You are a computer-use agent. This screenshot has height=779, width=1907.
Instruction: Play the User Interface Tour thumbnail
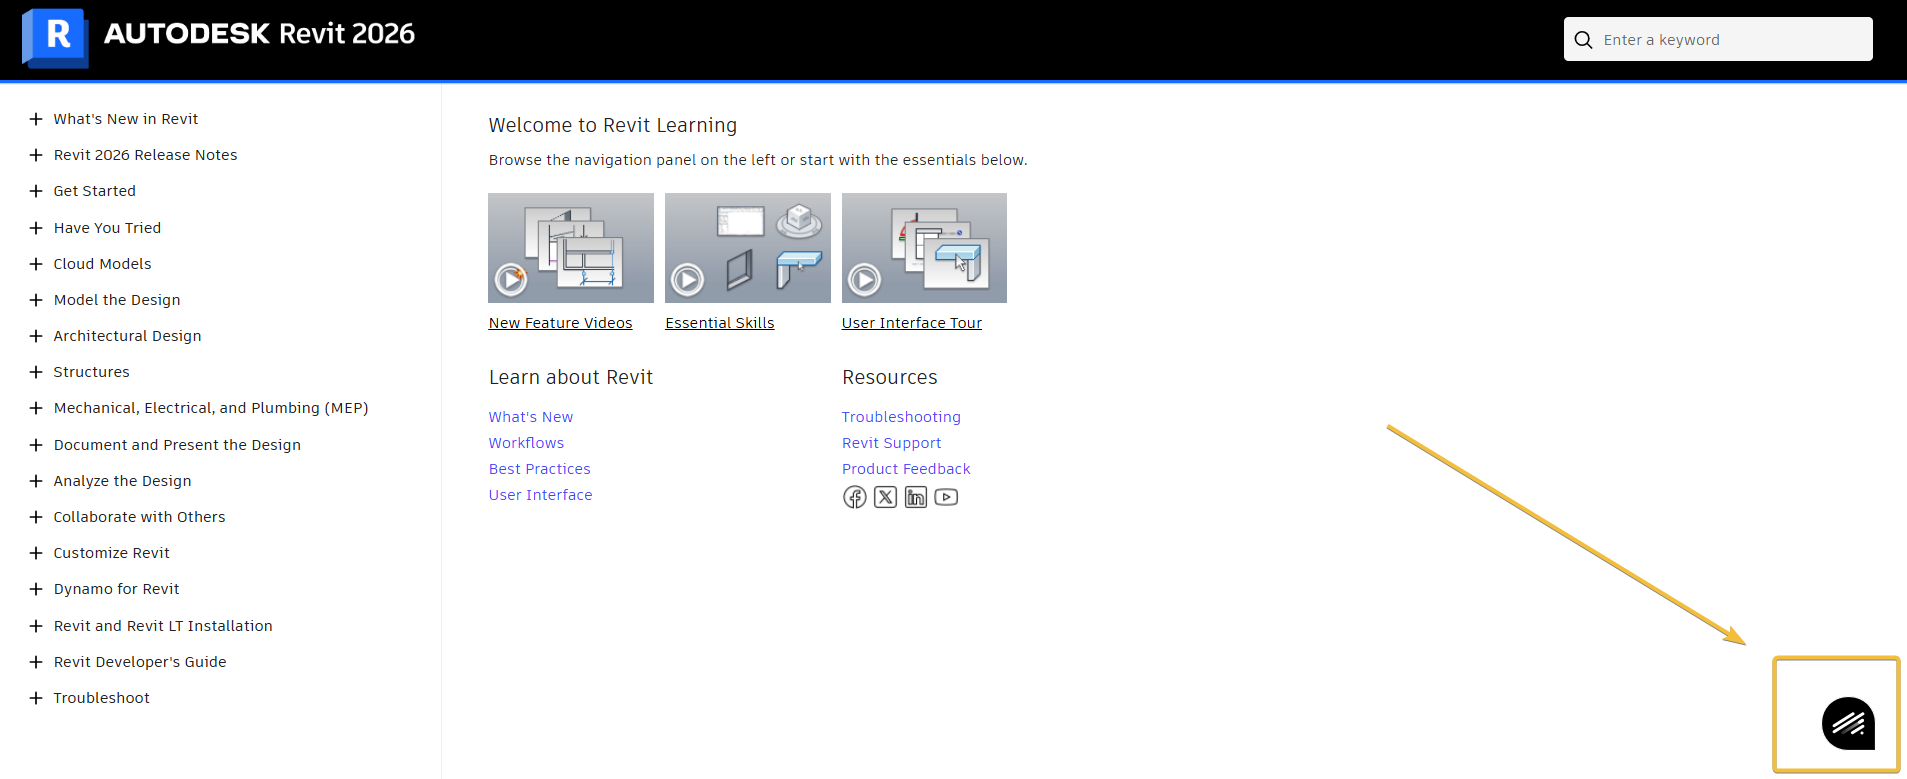(924, 248)
